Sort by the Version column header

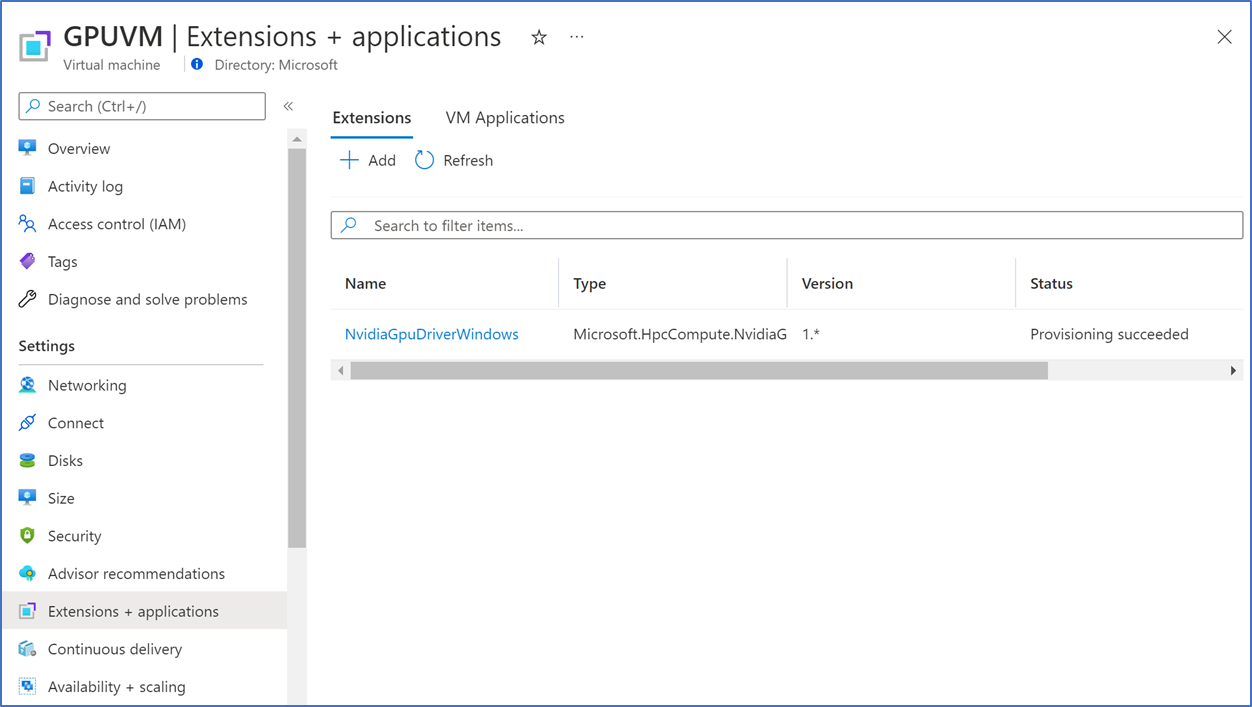point(827,283)
